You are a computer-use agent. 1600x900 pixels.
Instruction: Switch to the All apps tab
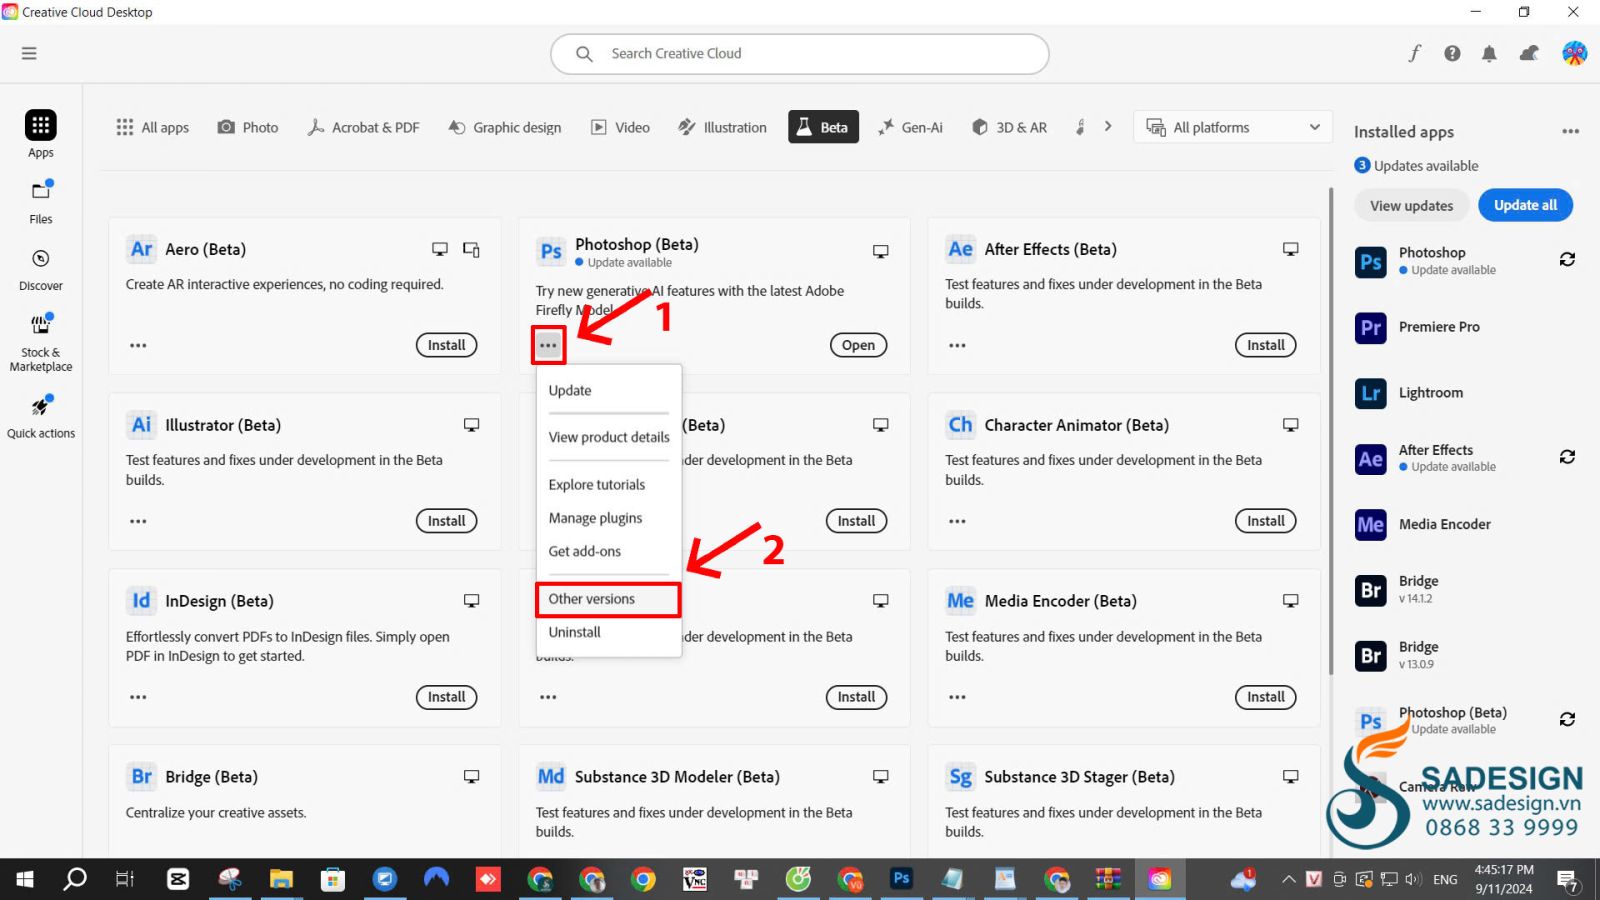pyautogui.click(x=153, y=127)
